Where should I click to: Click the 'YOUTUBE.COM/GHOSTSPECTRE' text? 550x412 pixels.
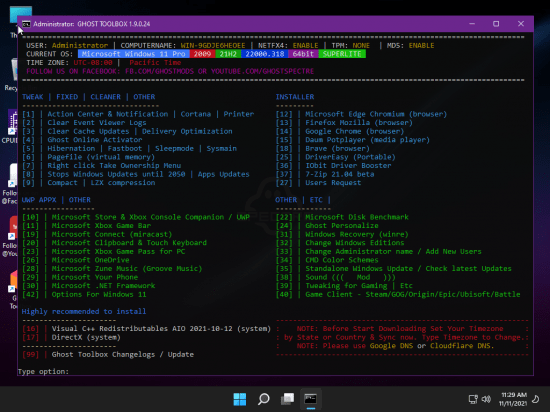pyautogui.click(x=262, y=71)
